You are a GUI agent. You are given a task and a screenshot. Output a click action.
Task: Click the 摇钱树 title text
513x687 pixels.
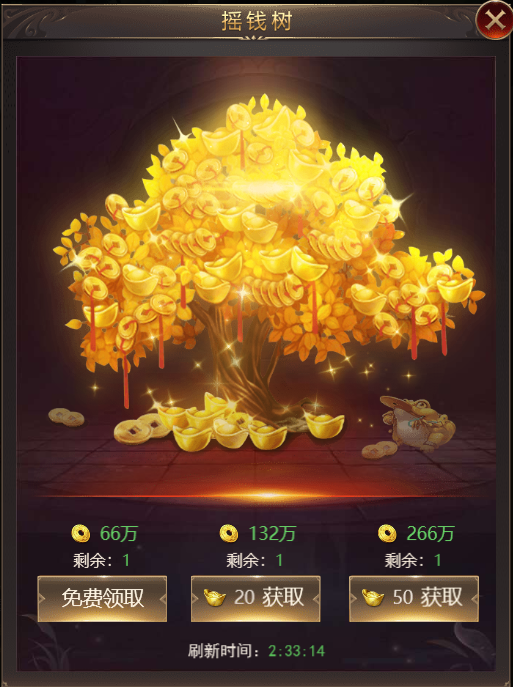point(256,21)
